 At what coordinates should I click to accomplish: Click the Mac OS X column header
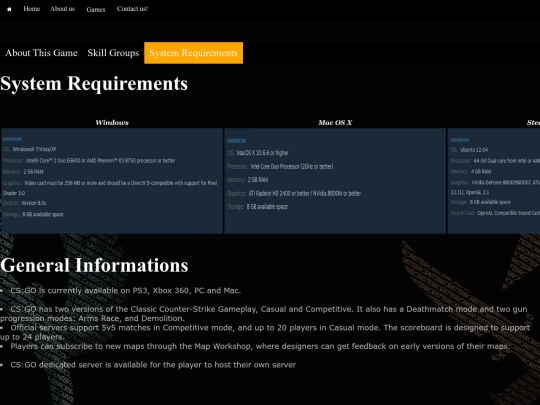point(335,122)
